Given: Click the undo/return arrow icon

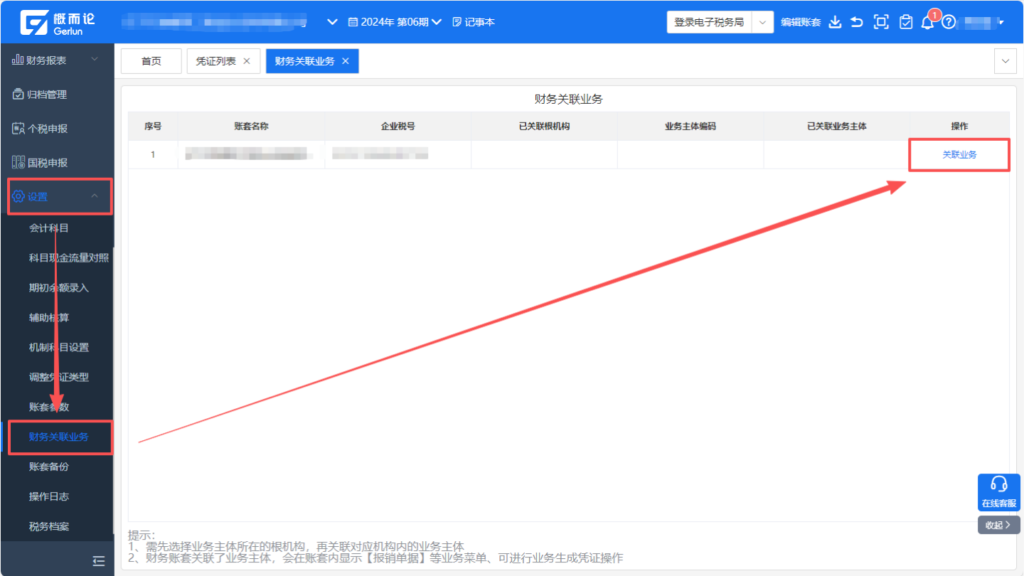Looking at the screenshot, I should (857, 22).
